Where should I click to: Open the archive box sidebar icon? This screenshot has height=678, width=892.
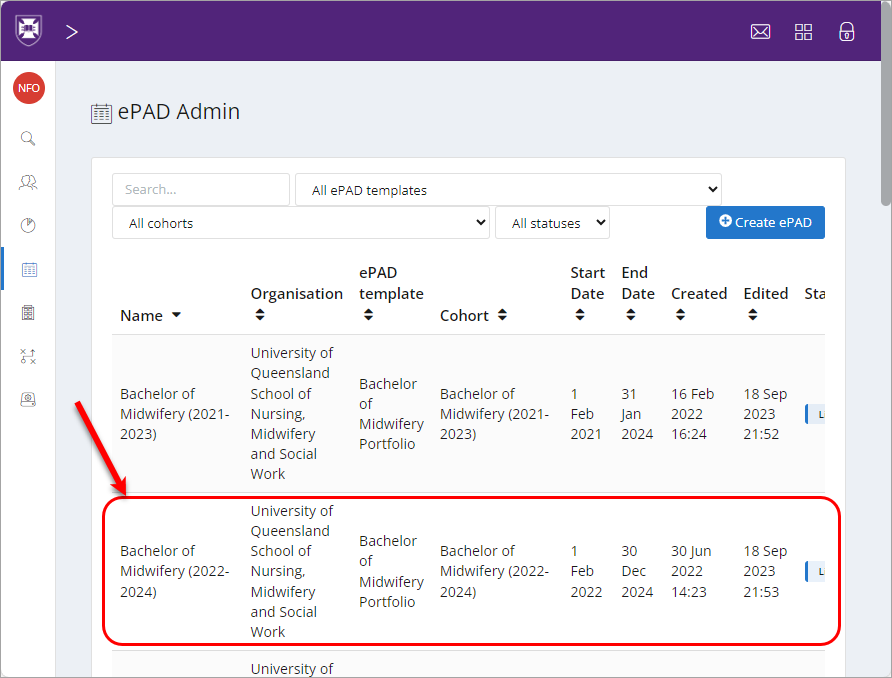point(28,399)
